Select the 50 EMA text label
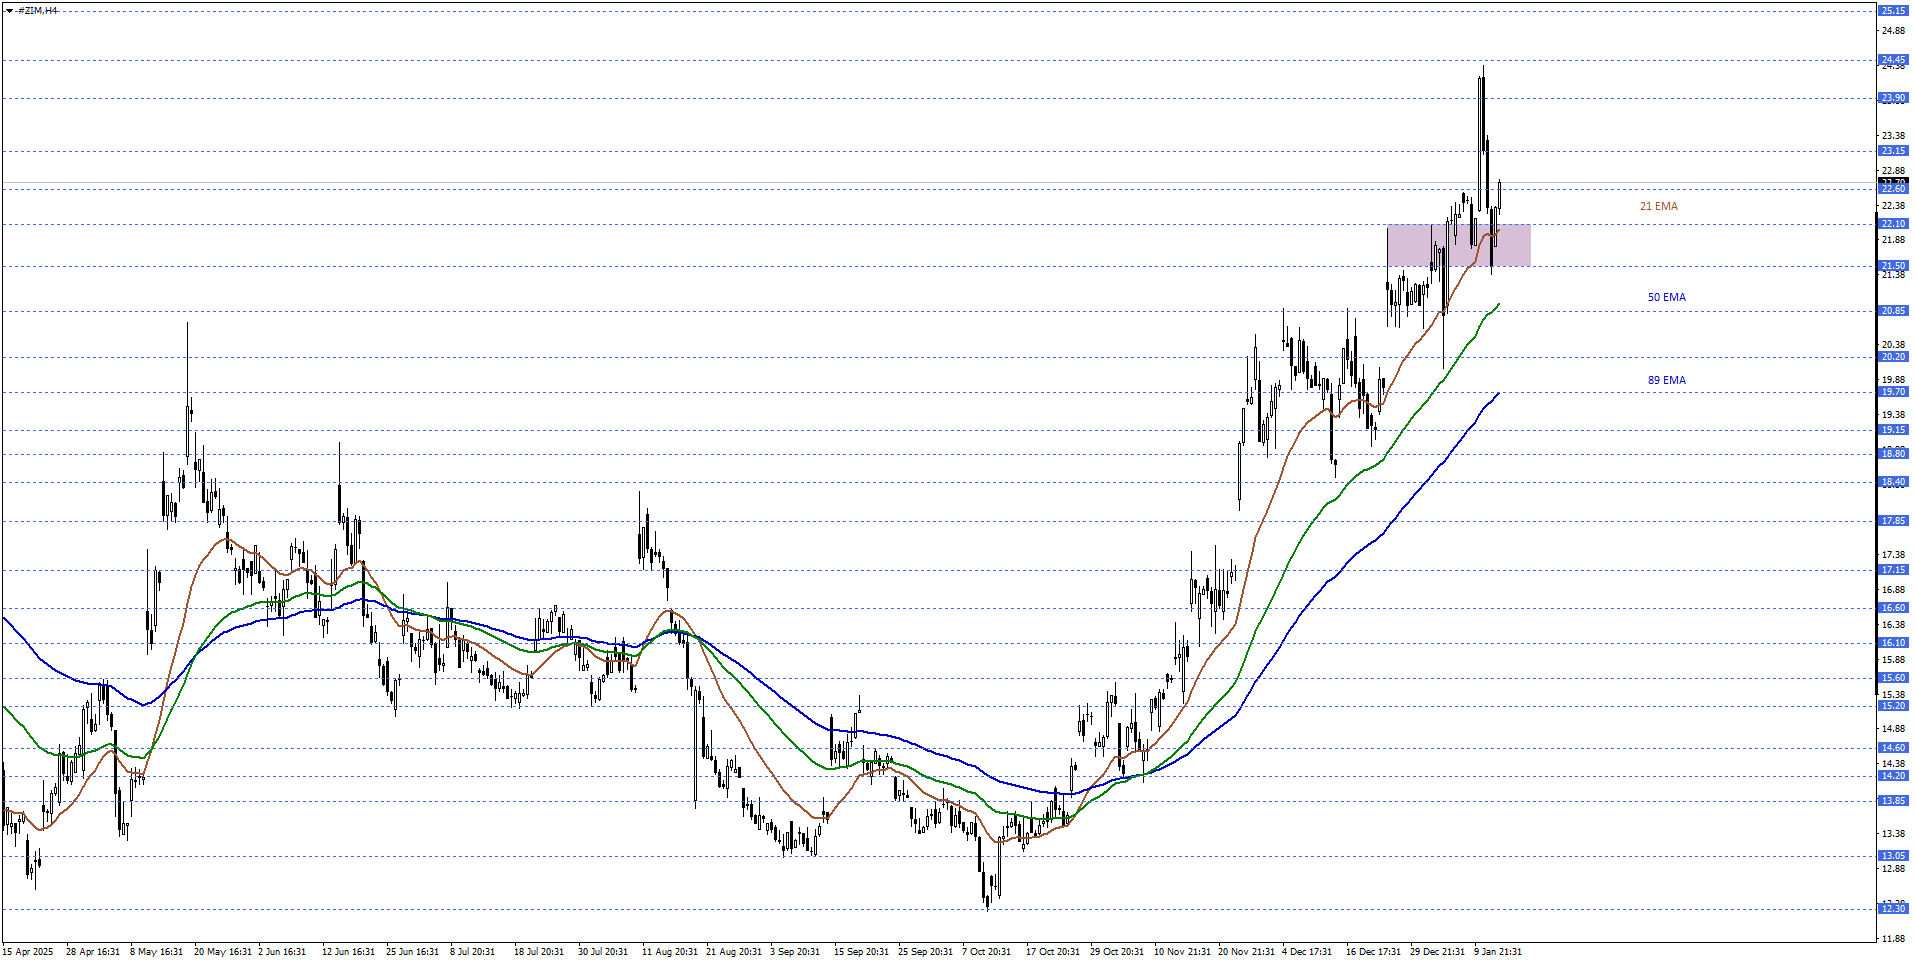This screenshot has width=1916, height=963. click(1666, 298)
